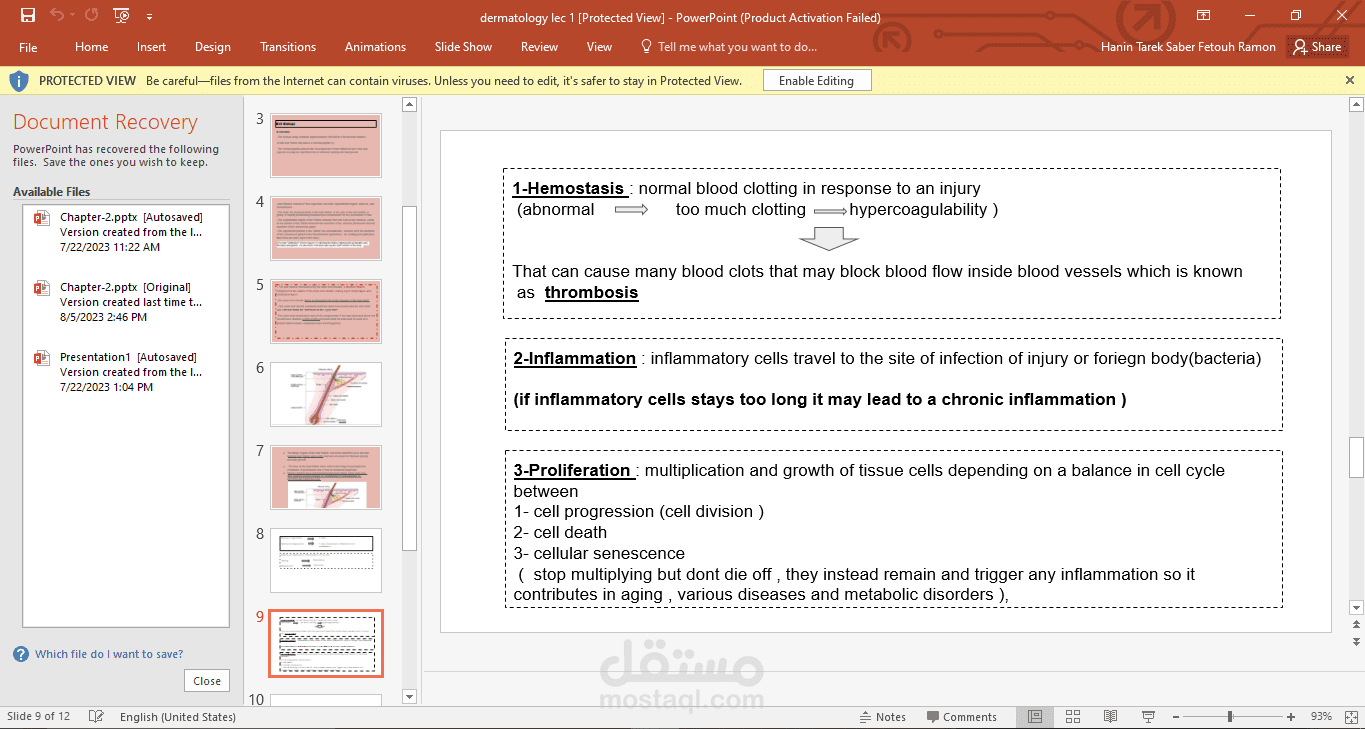Click the '2-Inflammation' heading text

(574, 358)
